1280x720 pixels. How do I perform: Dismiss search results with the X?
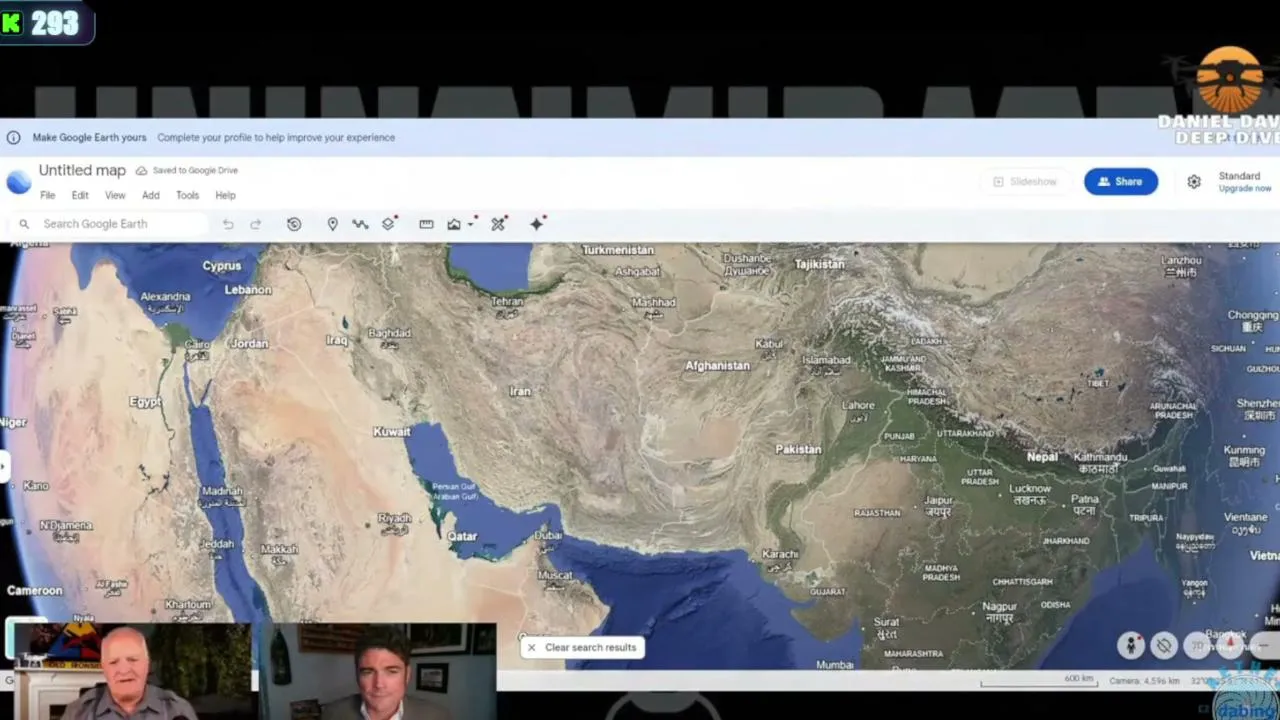point(532,647)
